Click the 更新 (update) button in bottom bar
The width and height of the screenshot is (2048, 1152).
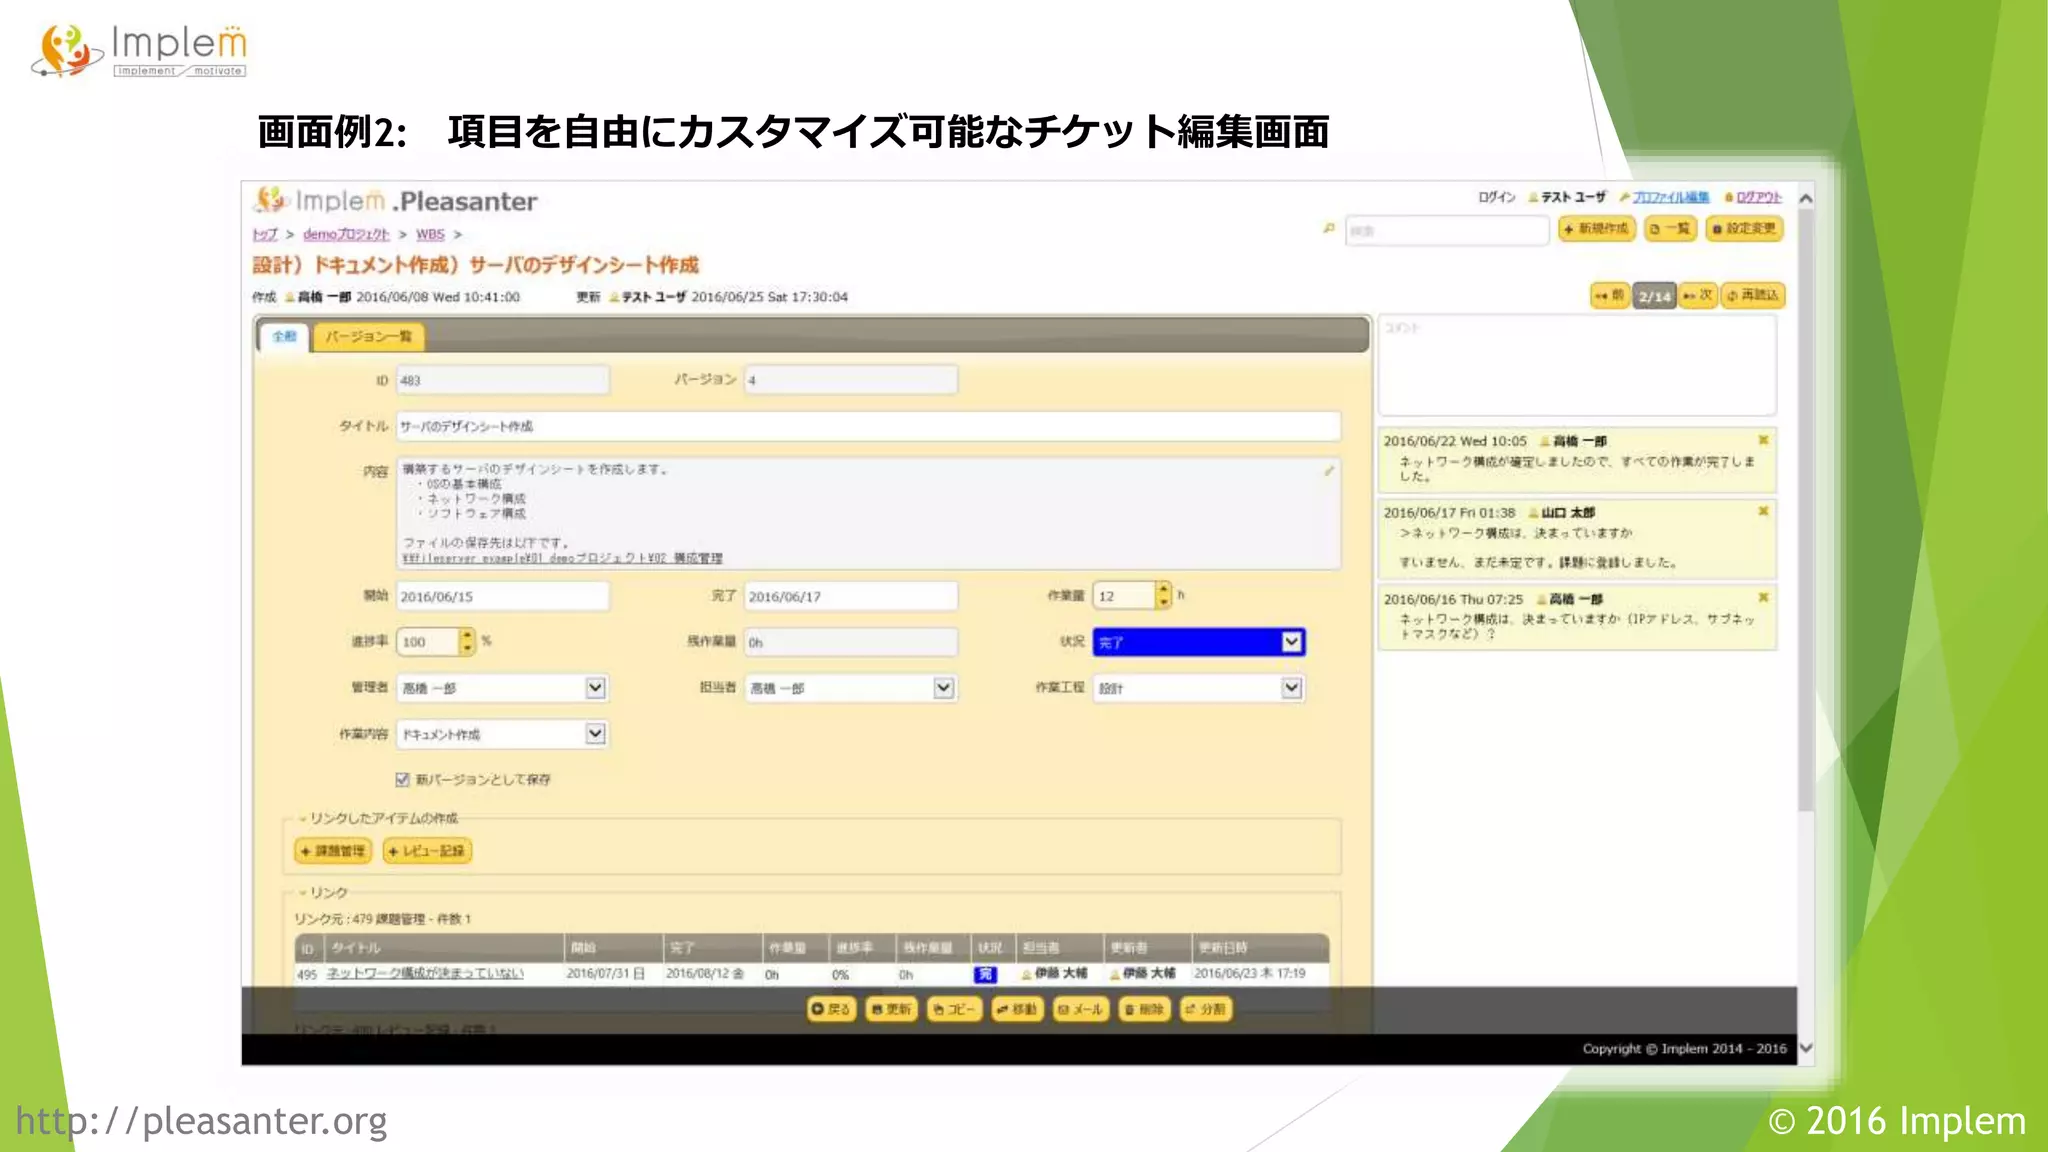click(892, 1009)
